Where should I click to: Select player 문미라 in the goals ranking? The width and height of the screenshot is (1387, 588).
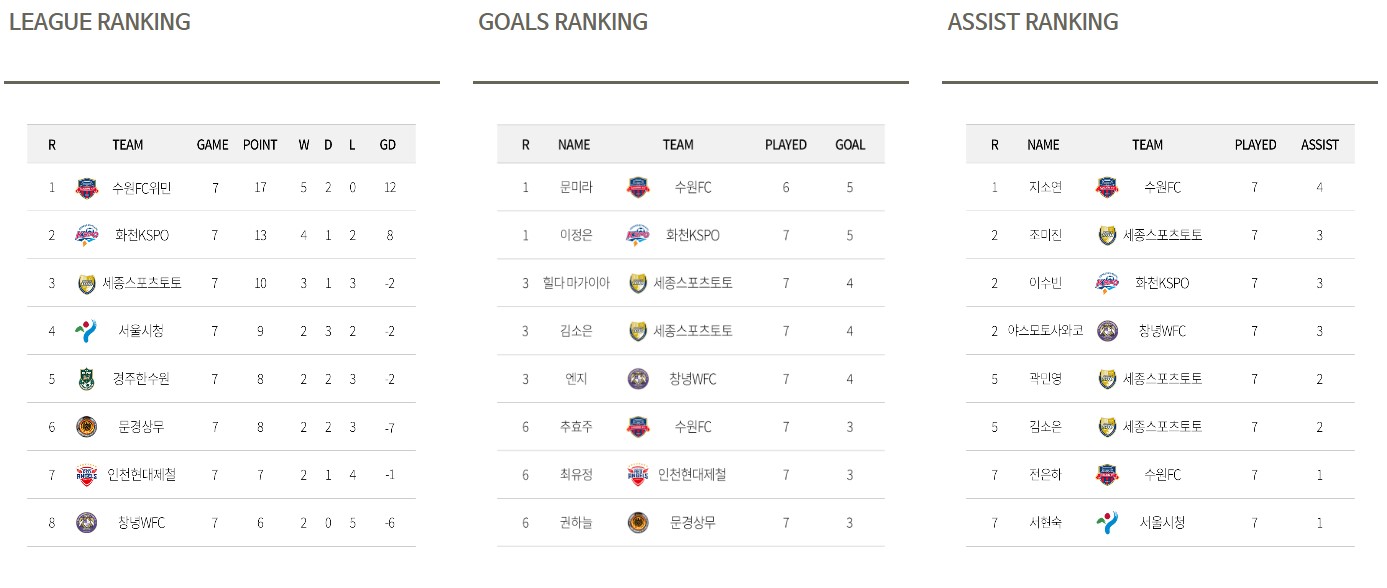pyautogui.click(x=577, y=187)
